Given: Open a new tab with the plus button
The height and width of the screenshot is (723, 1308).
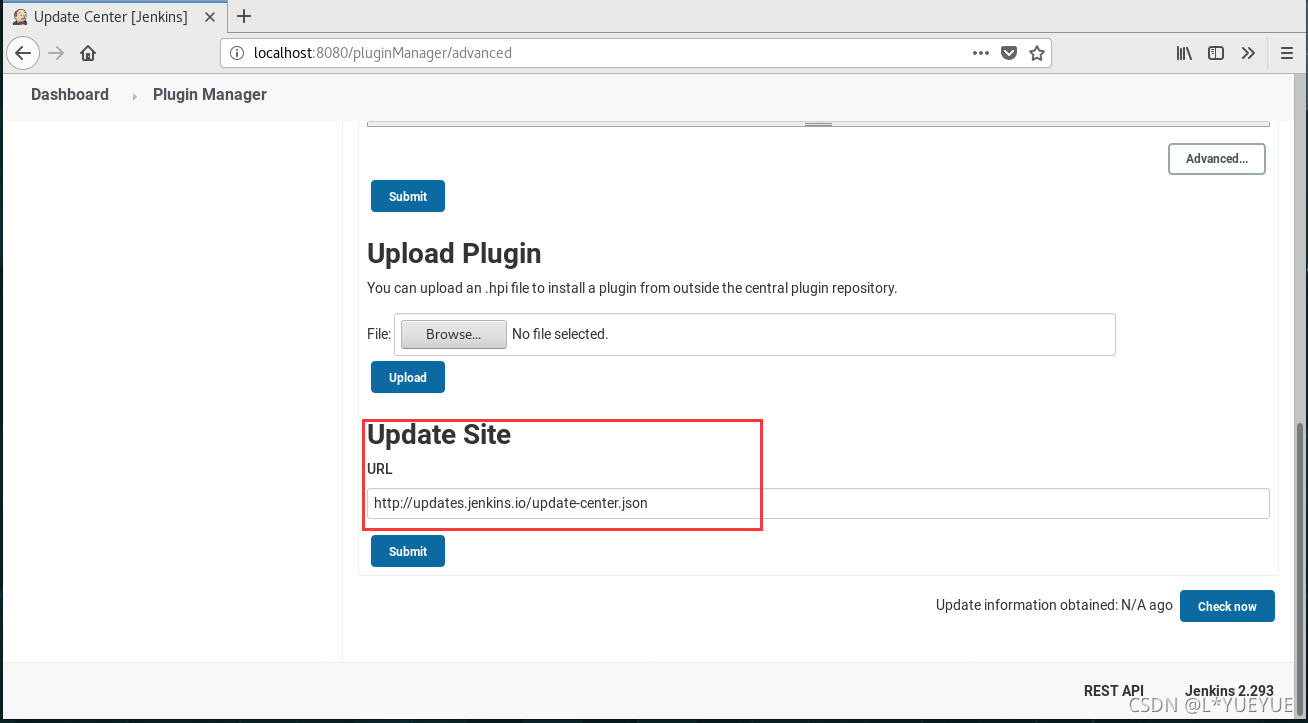Looking at the screenshot, I should (x=244, y=16).
